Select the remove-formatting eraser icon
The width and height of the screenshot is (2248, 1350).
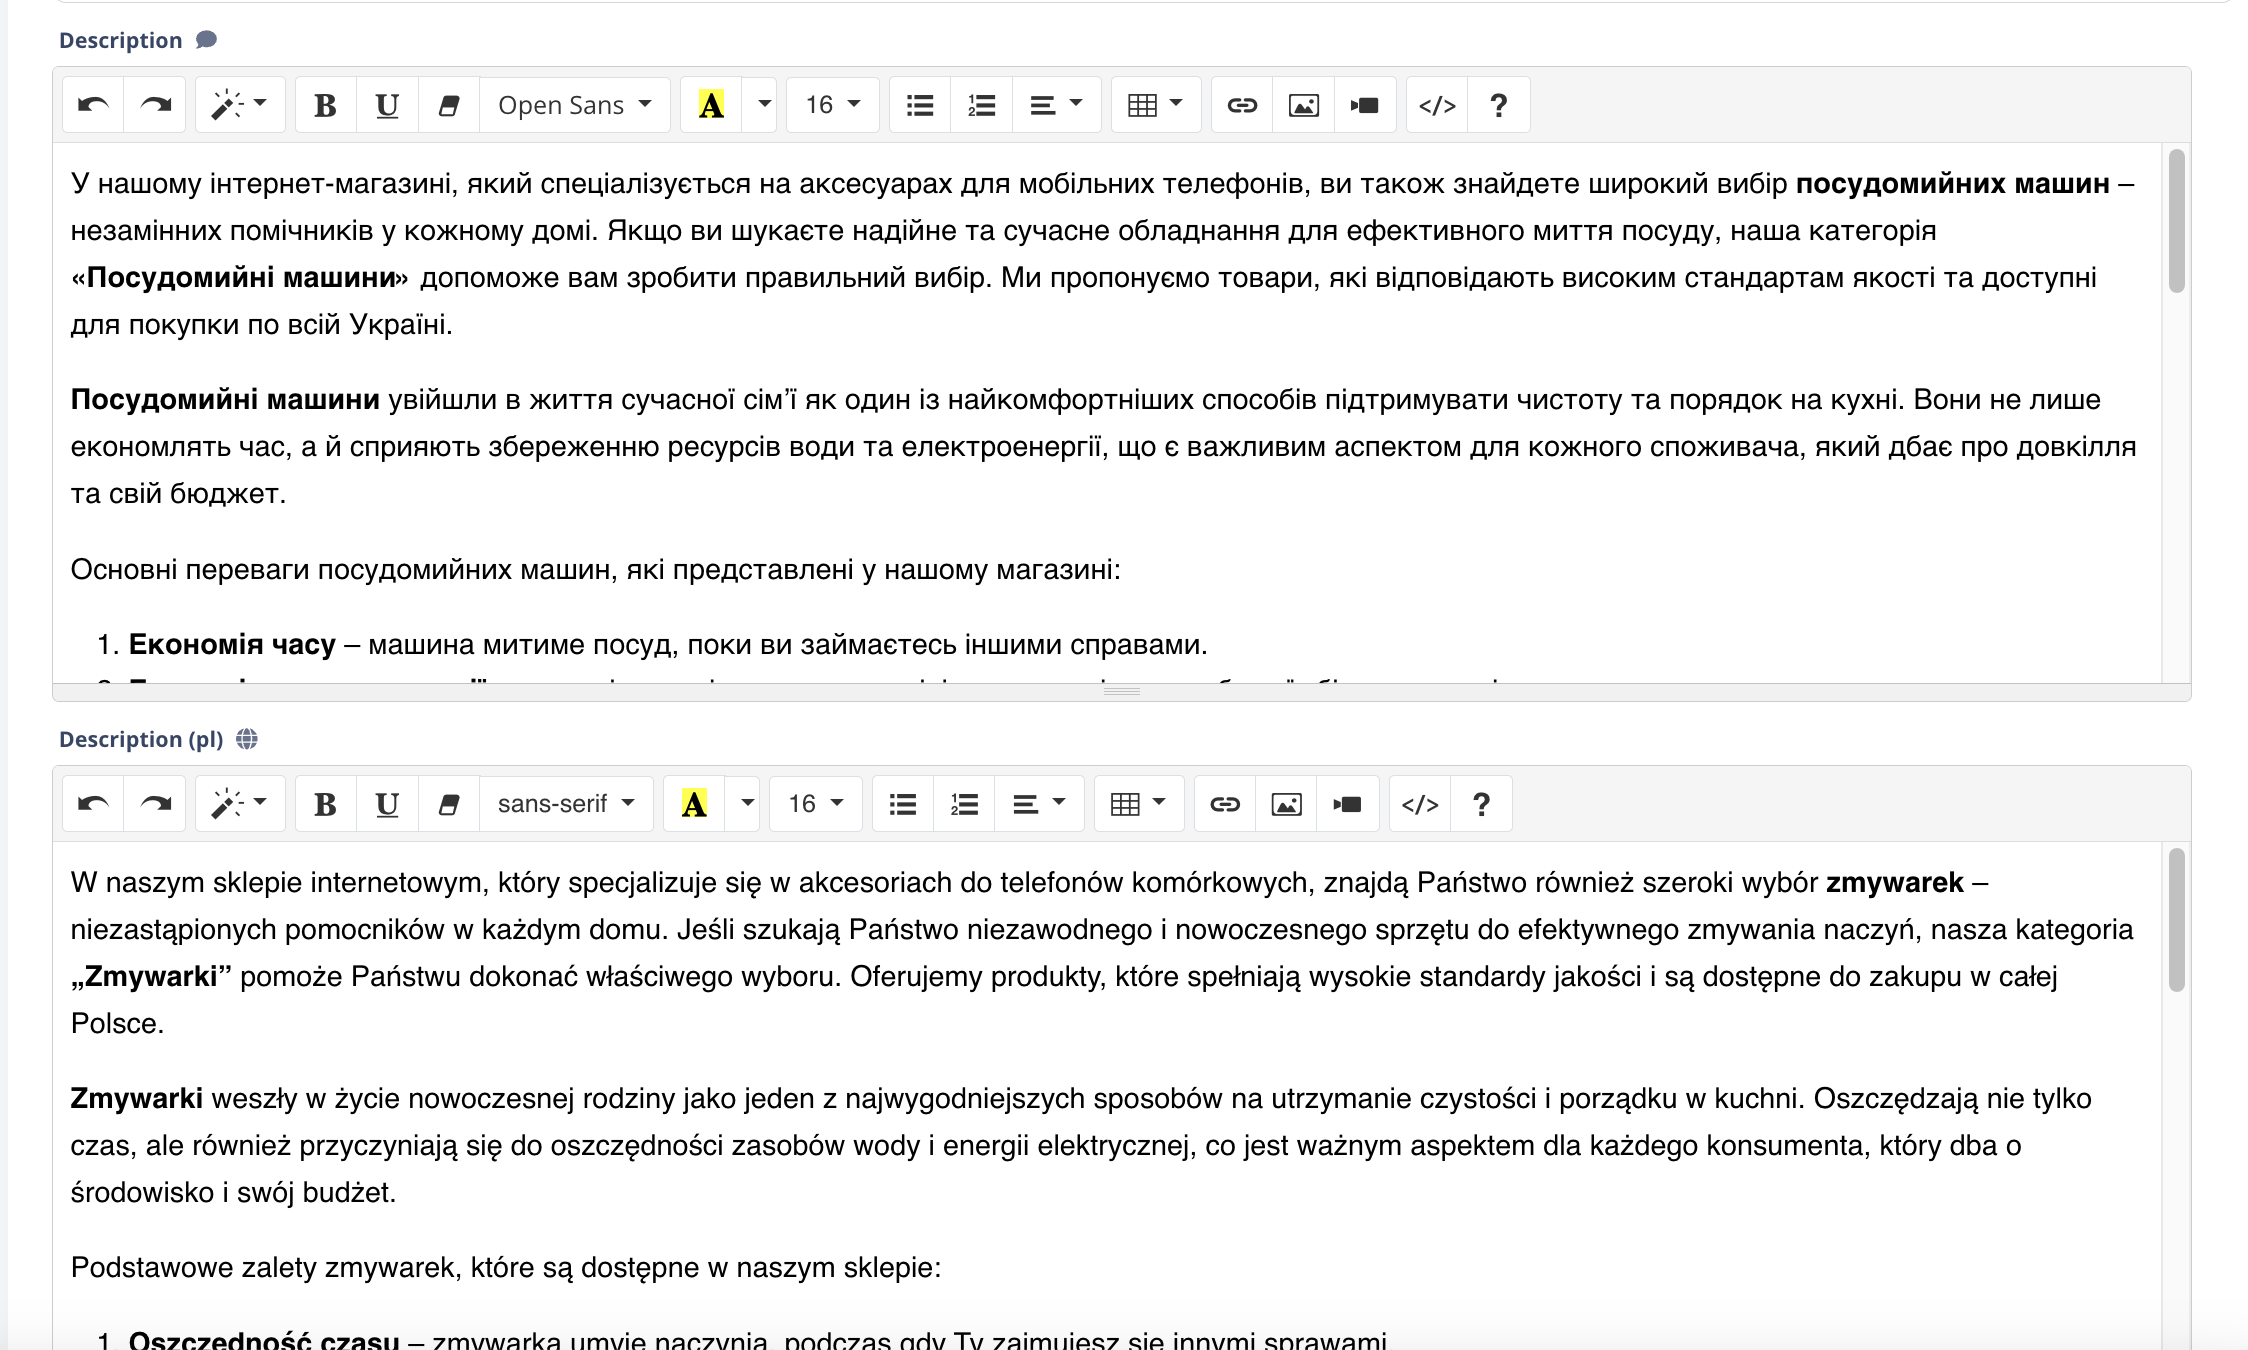click(x=449, y=104)
